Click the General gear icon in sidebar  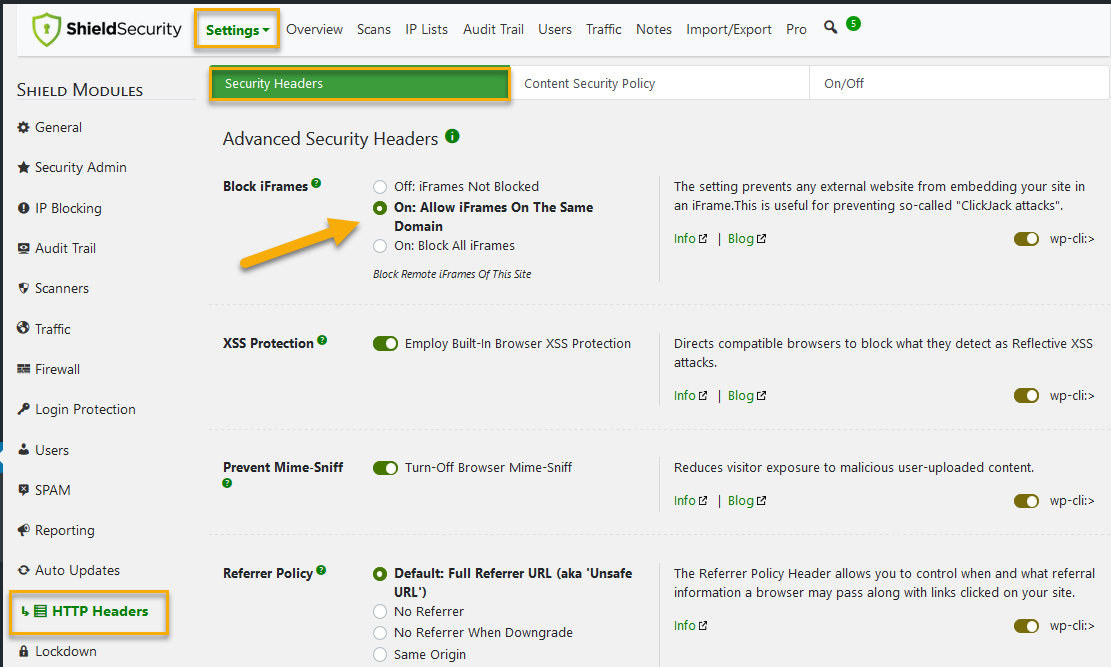[23, 127]
